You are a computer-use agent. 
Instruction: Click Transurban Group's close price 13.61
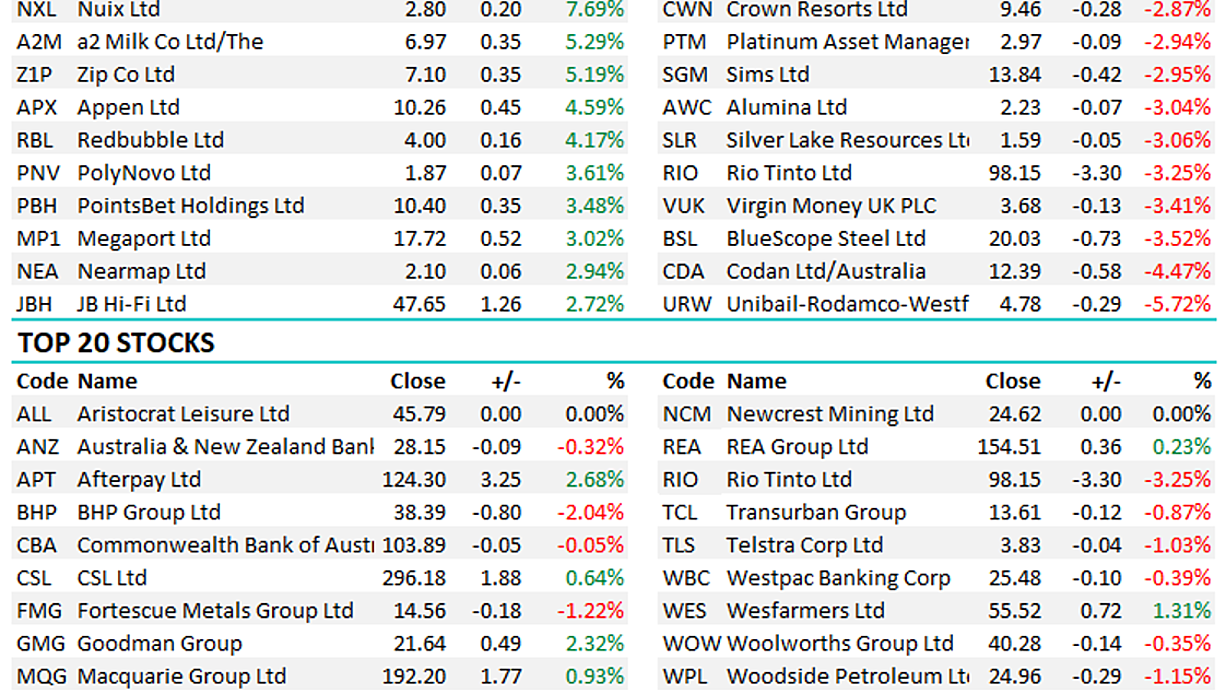click(x=1014, y=513)
